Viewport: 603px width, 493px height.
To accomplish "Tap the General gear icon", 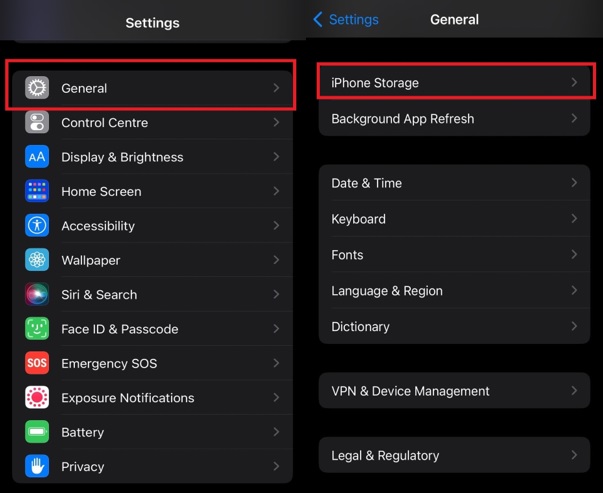I will pyautogui.click(x=37, y=88).
